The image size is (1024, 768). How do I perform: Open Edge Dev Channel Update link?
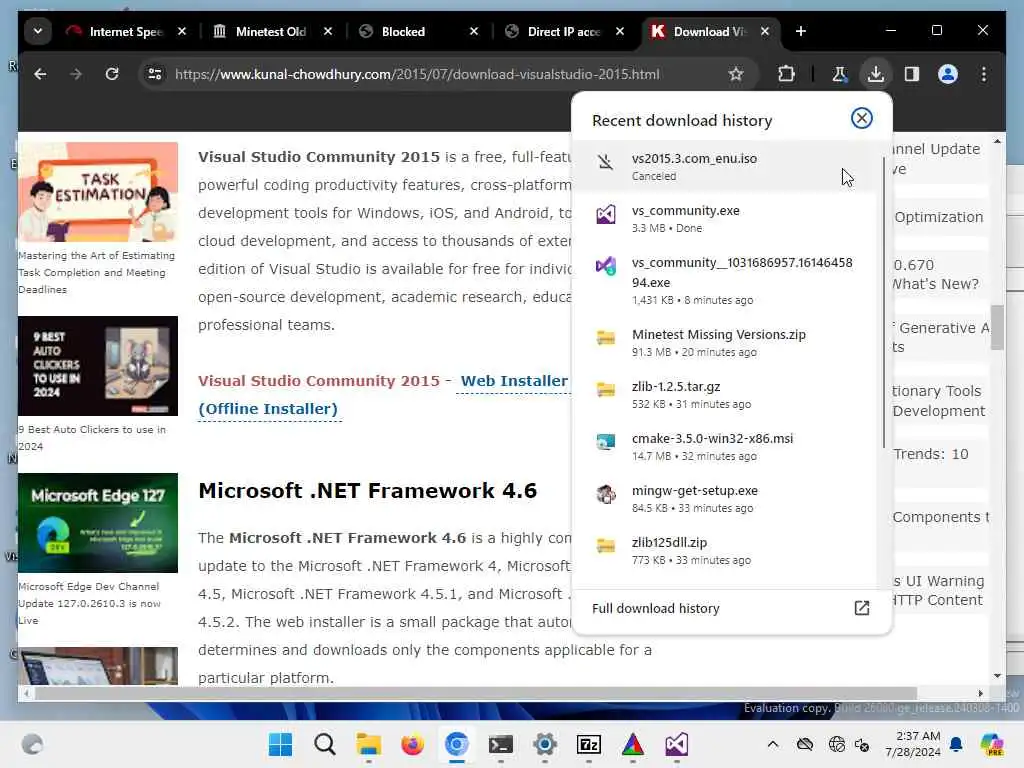pos(89,603)
